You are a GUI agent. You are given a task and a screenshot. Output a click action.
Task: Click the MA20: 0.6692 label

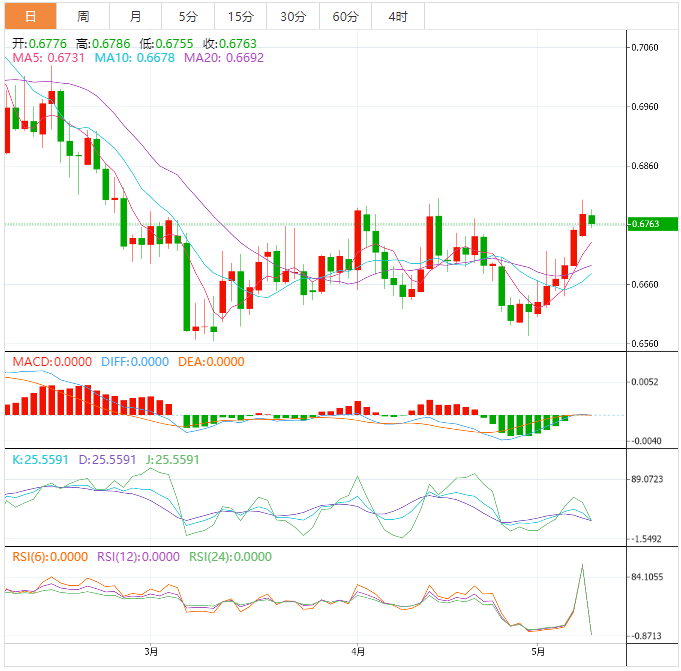[224, 58]
